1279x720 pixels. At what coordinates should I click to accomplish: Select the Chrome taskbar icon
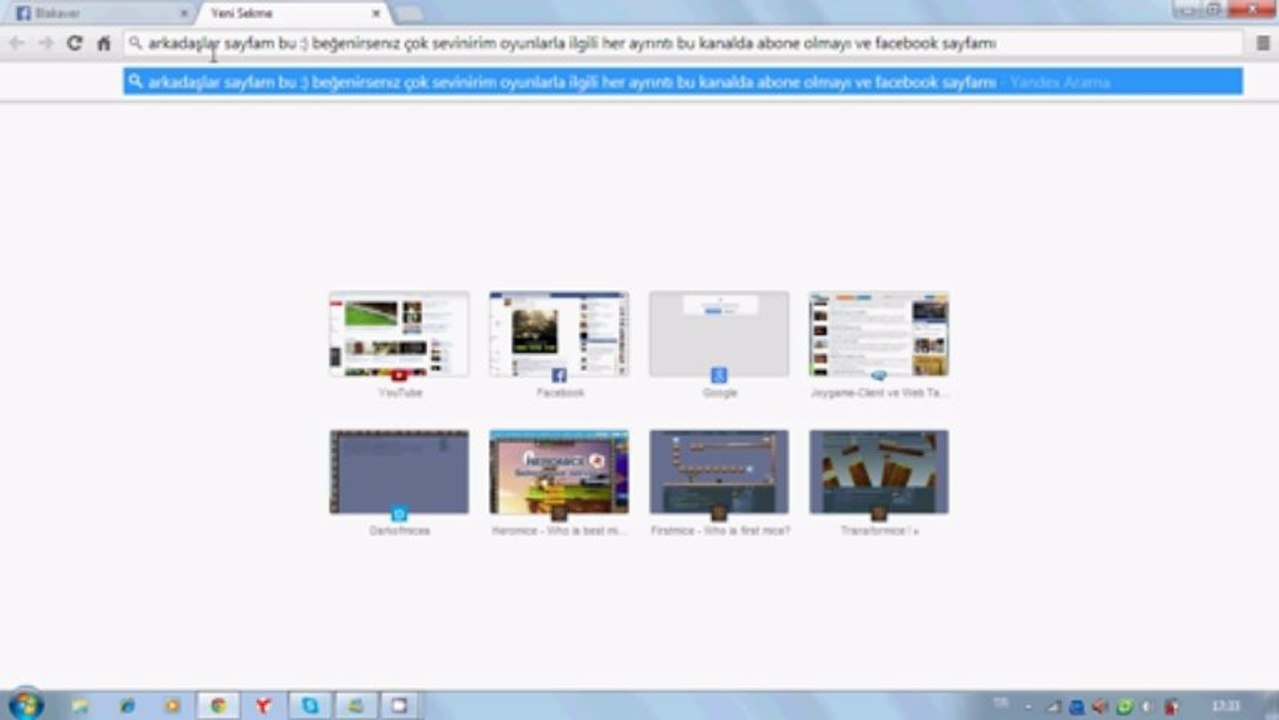pyautogui.click(x=218, y=706)
